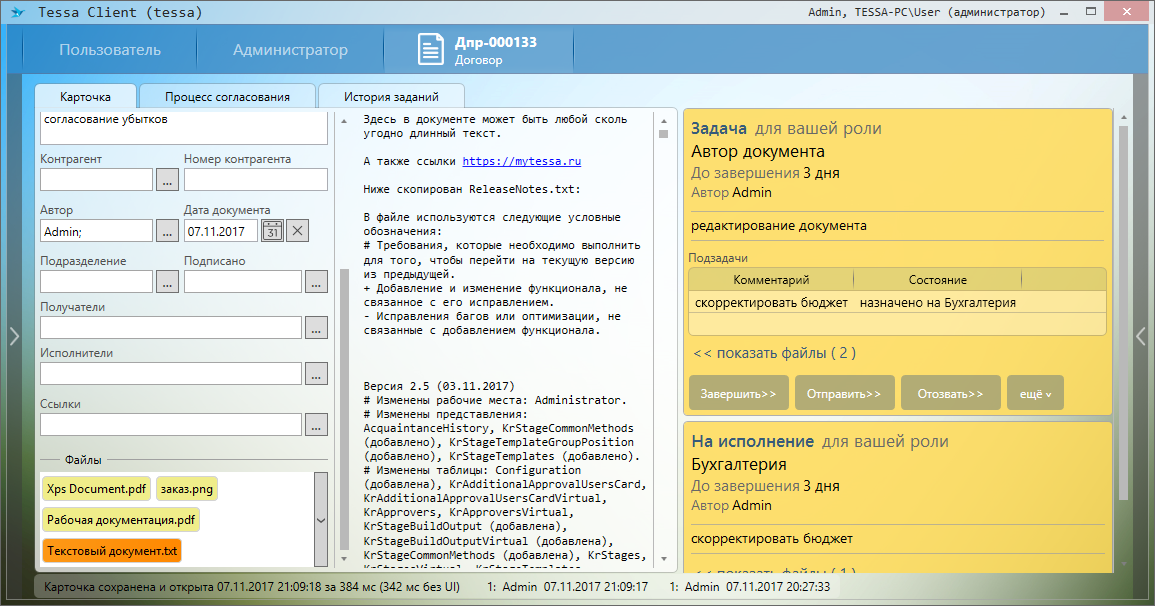
Task: Click the 'Автор документа' role title
Action: (758, 152)
